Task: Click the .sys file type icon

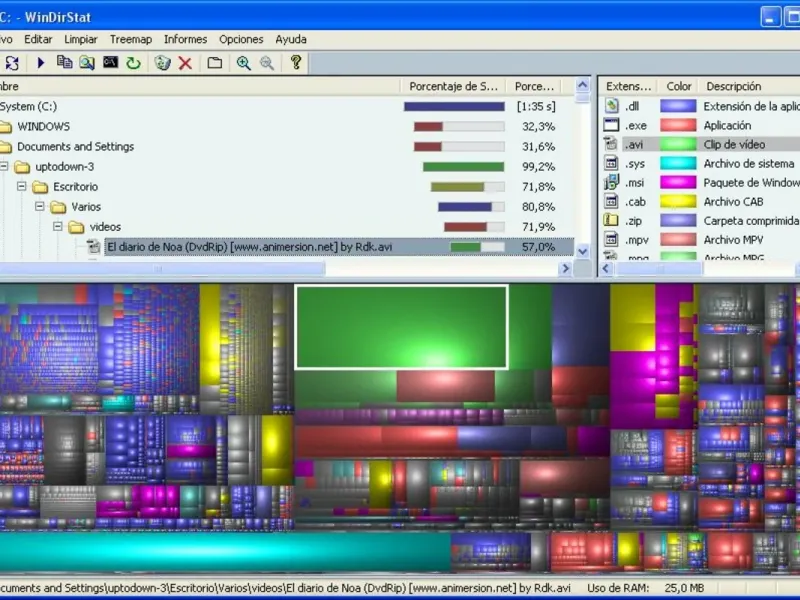Action: 611,163
